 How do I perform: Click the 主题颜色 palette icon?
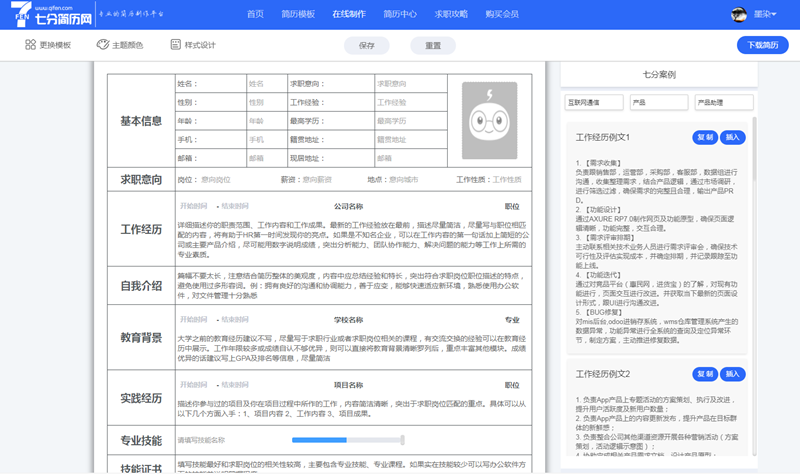click(103, 44)
